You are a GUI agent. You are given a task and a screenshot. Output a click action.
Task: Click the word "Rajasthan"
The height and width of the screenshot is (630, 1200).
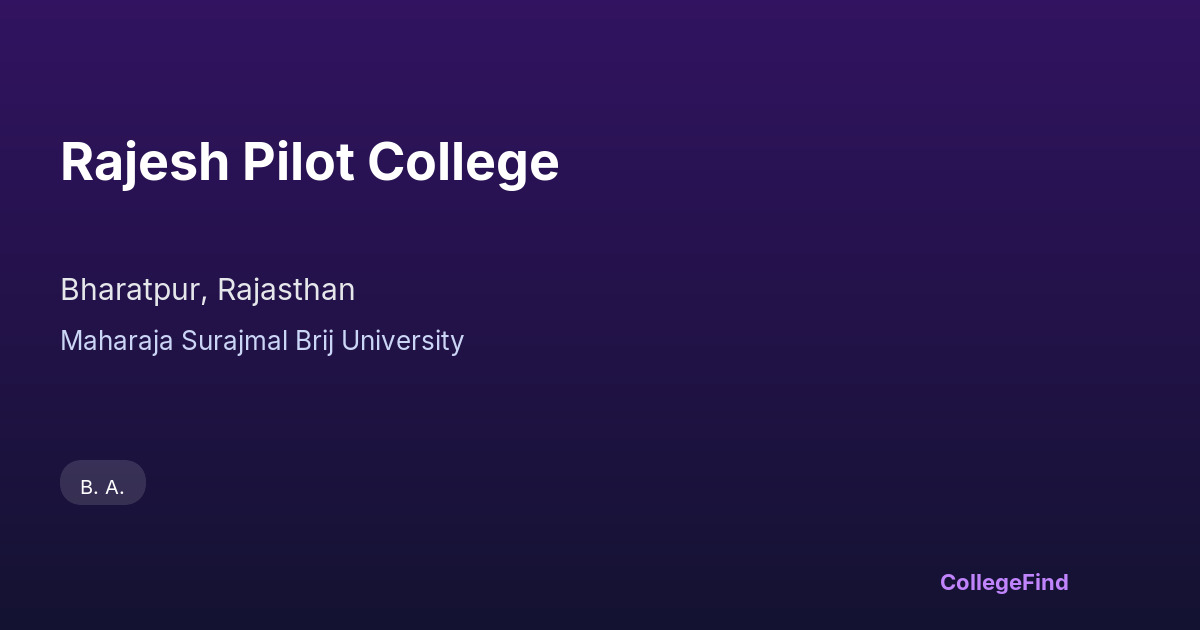(x=286, y=290)
